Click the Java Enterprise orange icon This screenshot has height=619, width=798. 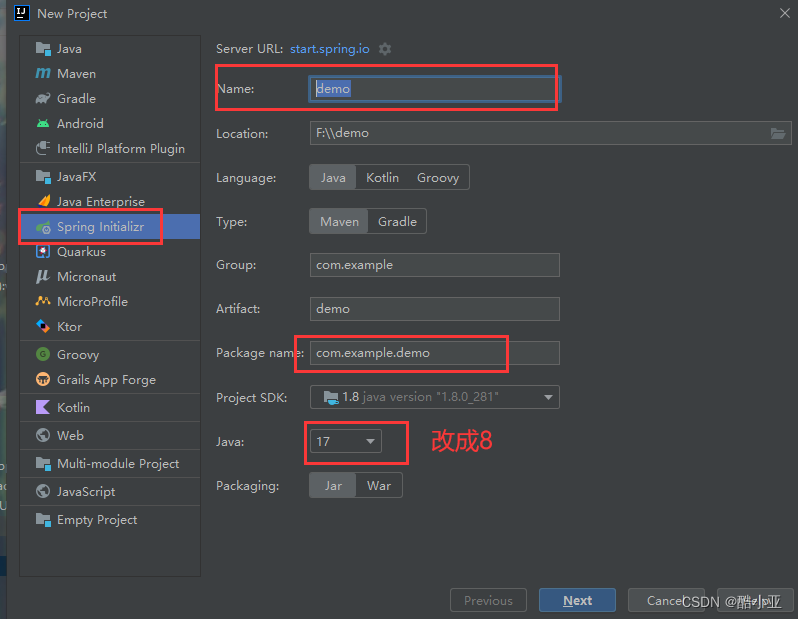tap(44, 201)
